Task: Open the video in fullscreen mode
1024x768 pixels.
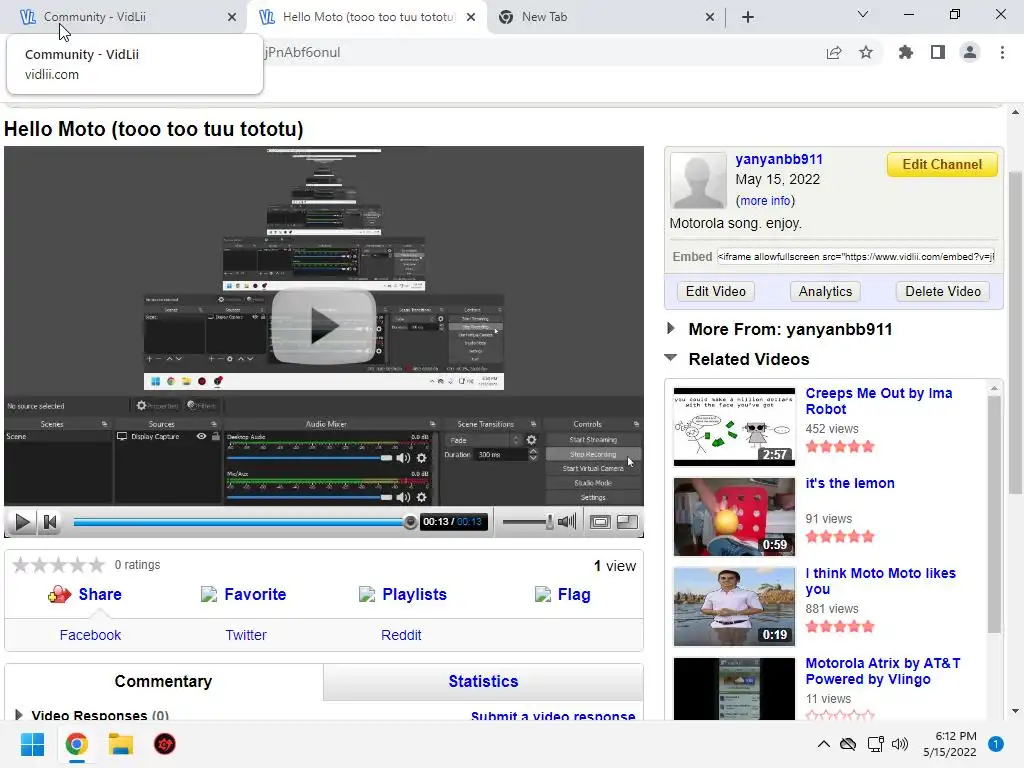Action: (627, 522)
